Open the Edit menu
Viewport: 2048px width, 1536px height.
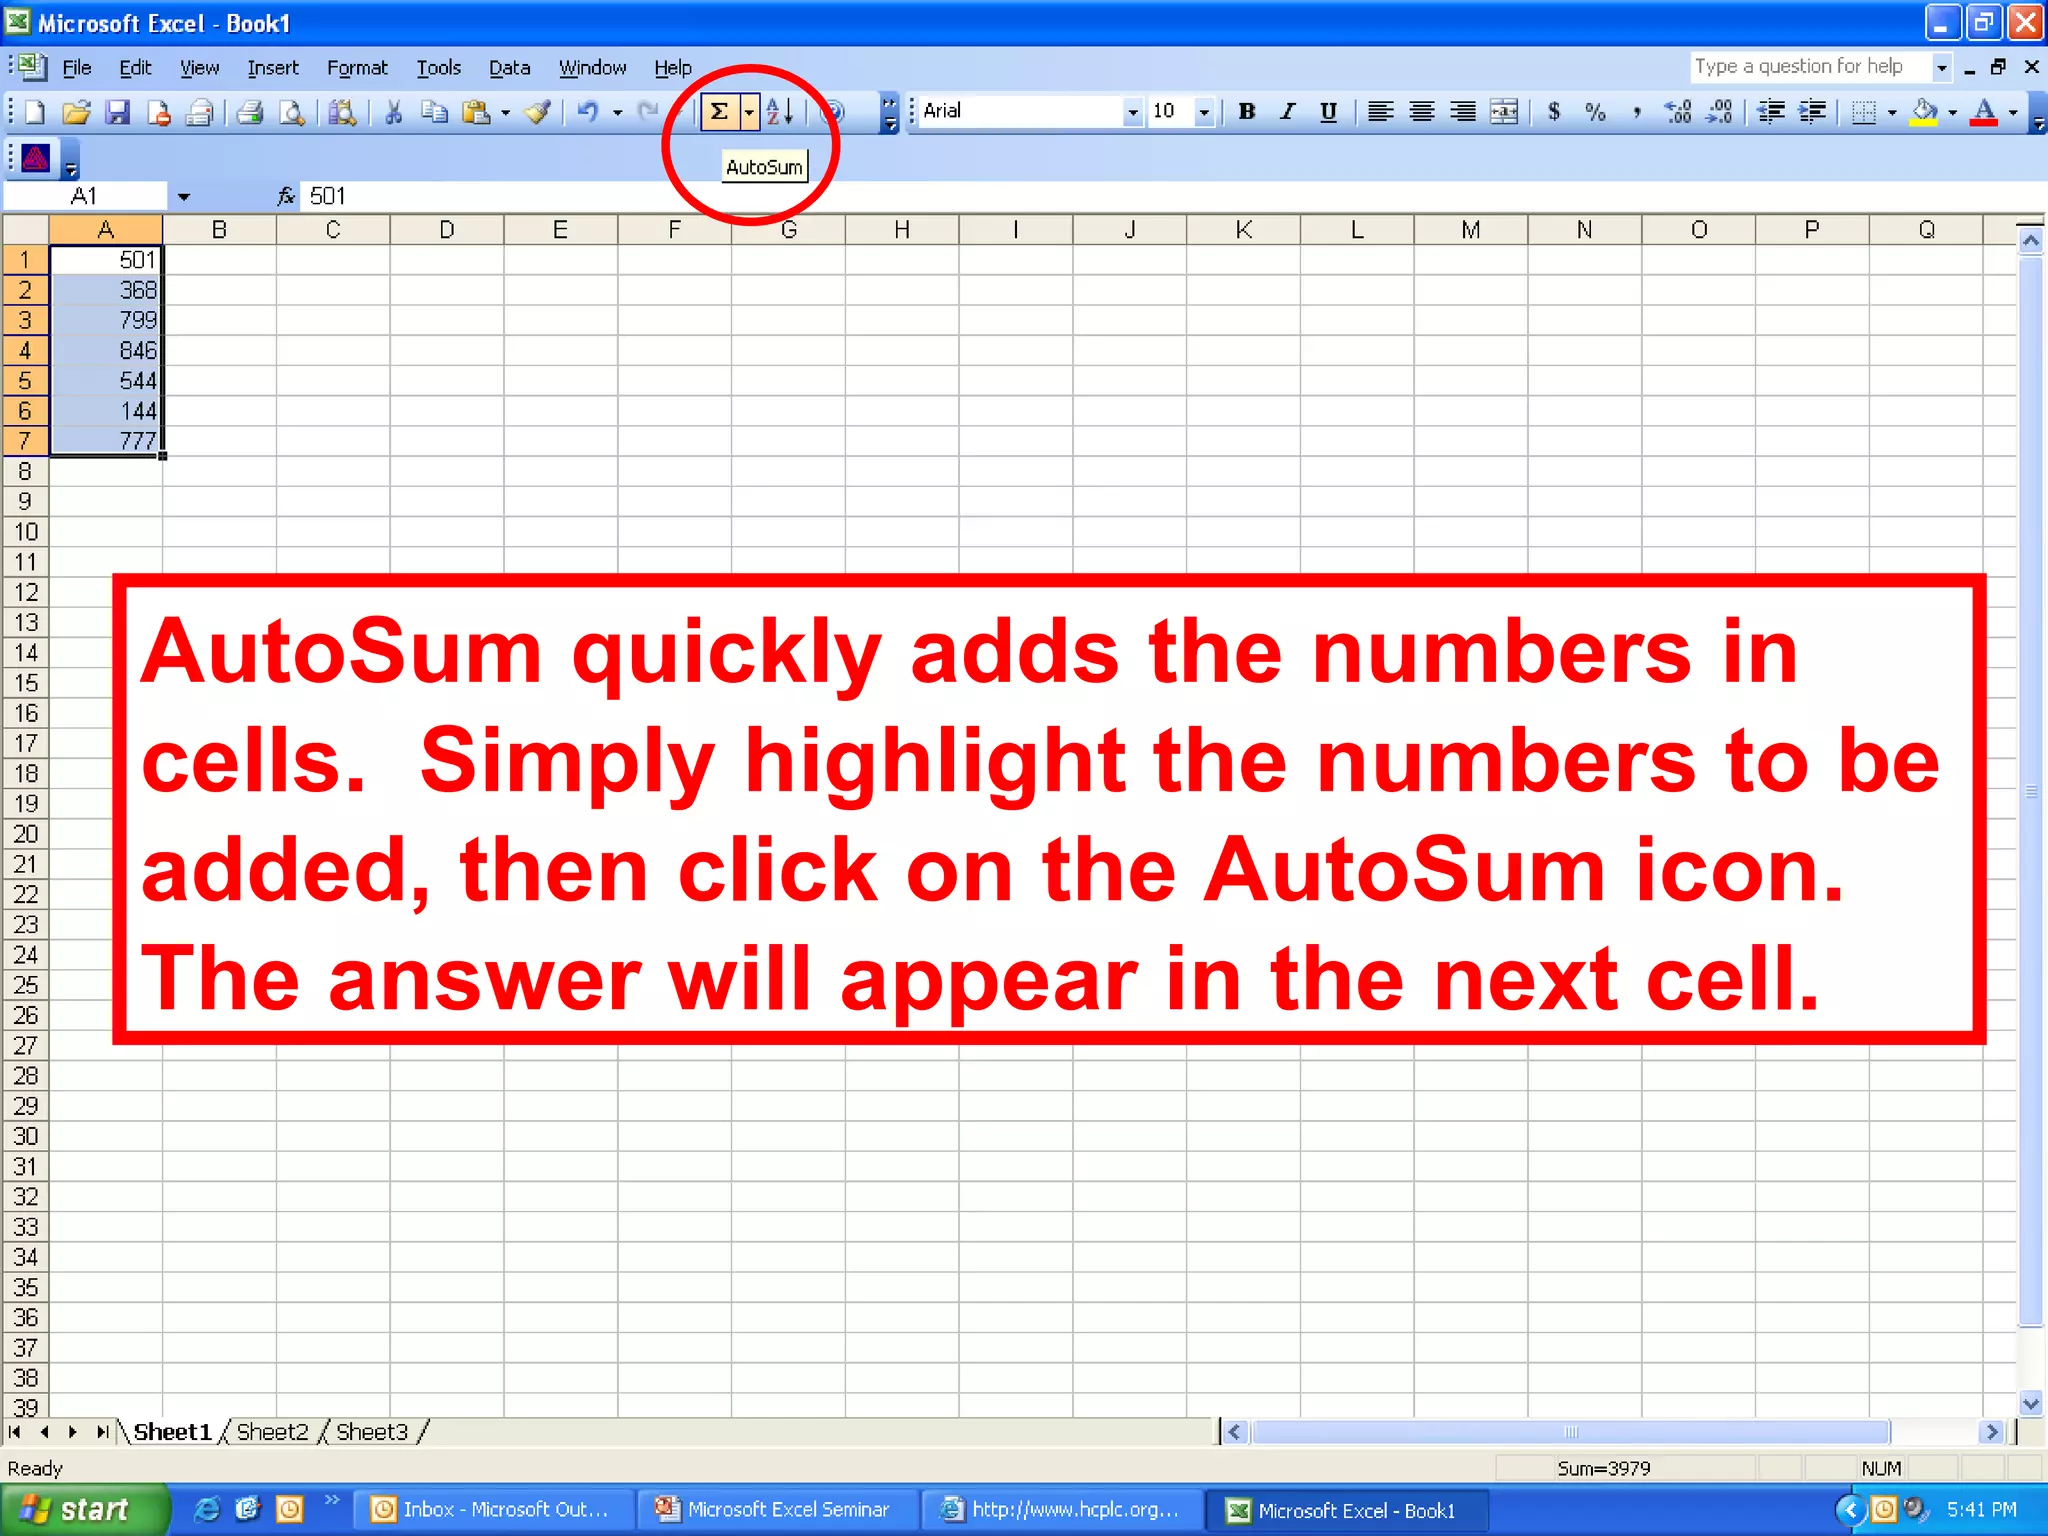(135, 68)
